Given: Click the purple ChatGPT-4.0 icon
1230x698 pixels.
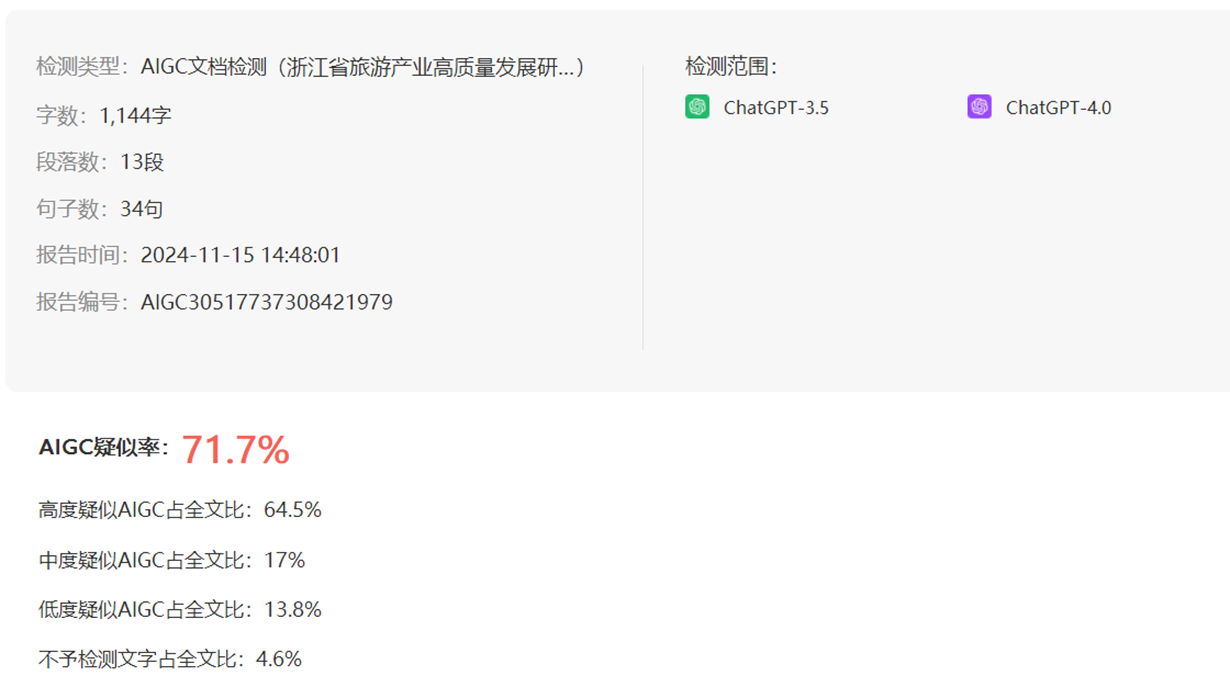Looking at the screenshot, I should point(979,107).
